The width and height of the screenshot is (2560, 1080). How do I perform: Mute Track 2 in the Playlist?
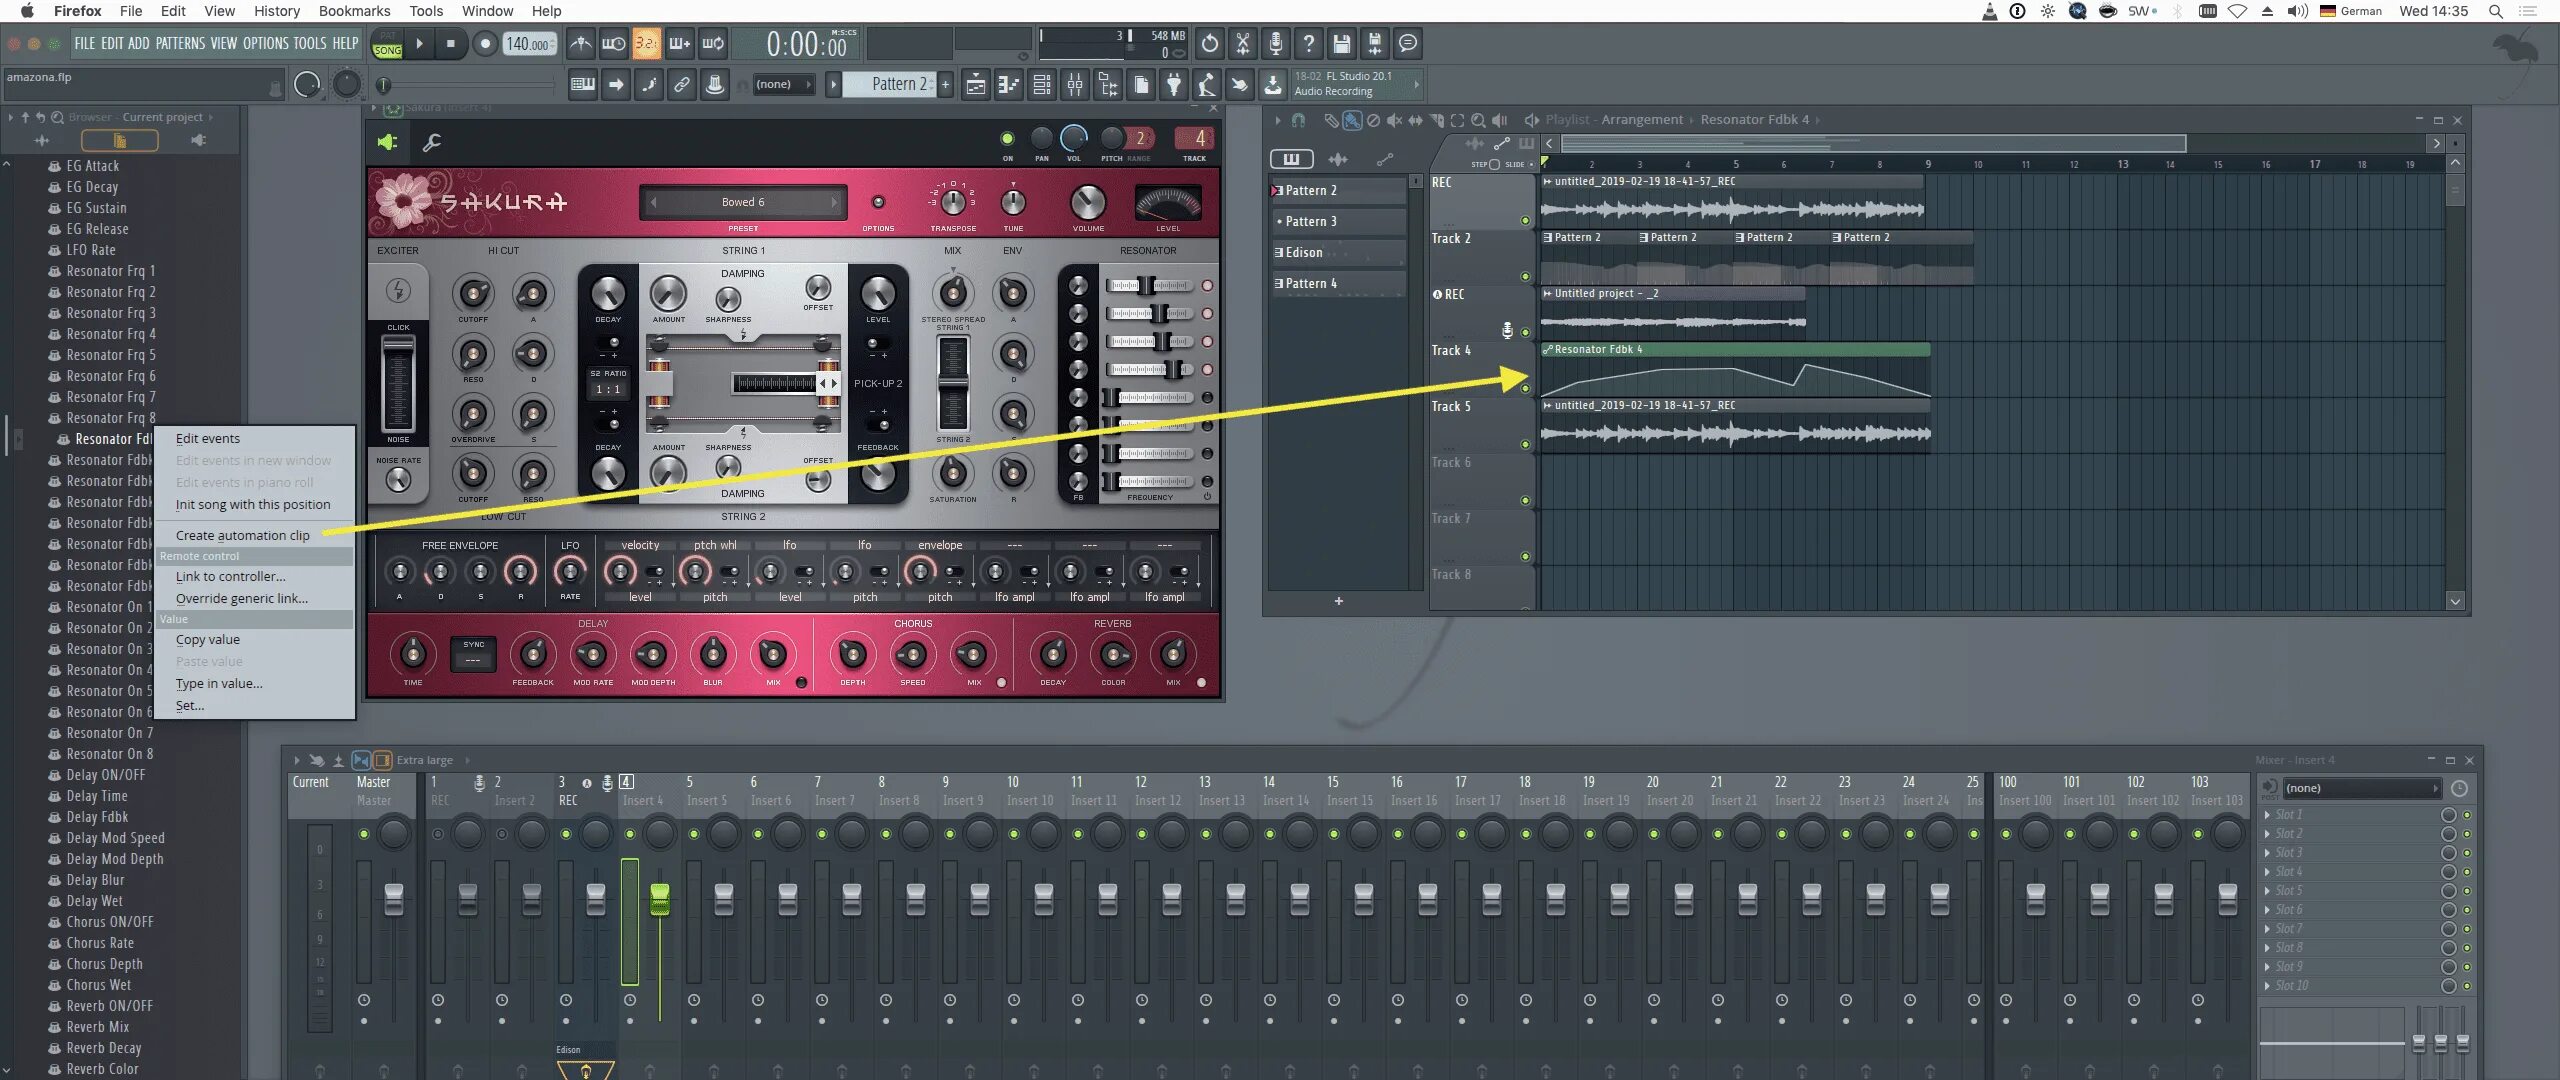coord(1525,276)
